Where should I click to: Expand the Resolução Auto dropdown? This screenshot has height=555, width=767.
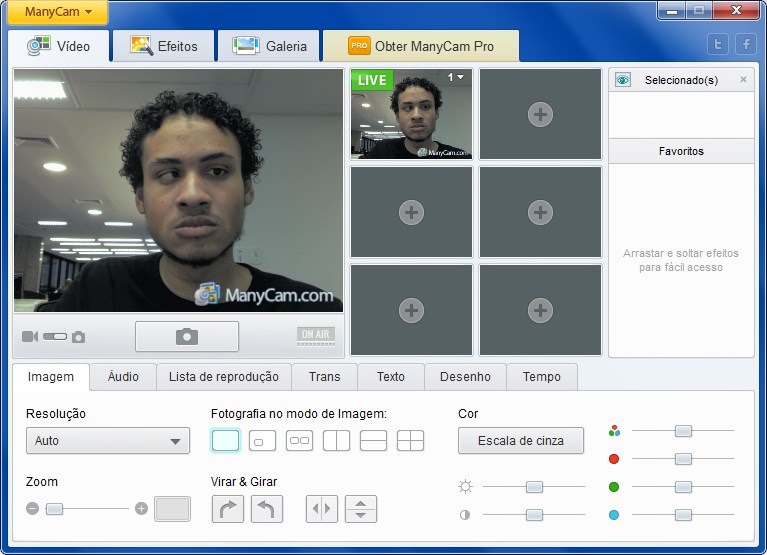108,441
